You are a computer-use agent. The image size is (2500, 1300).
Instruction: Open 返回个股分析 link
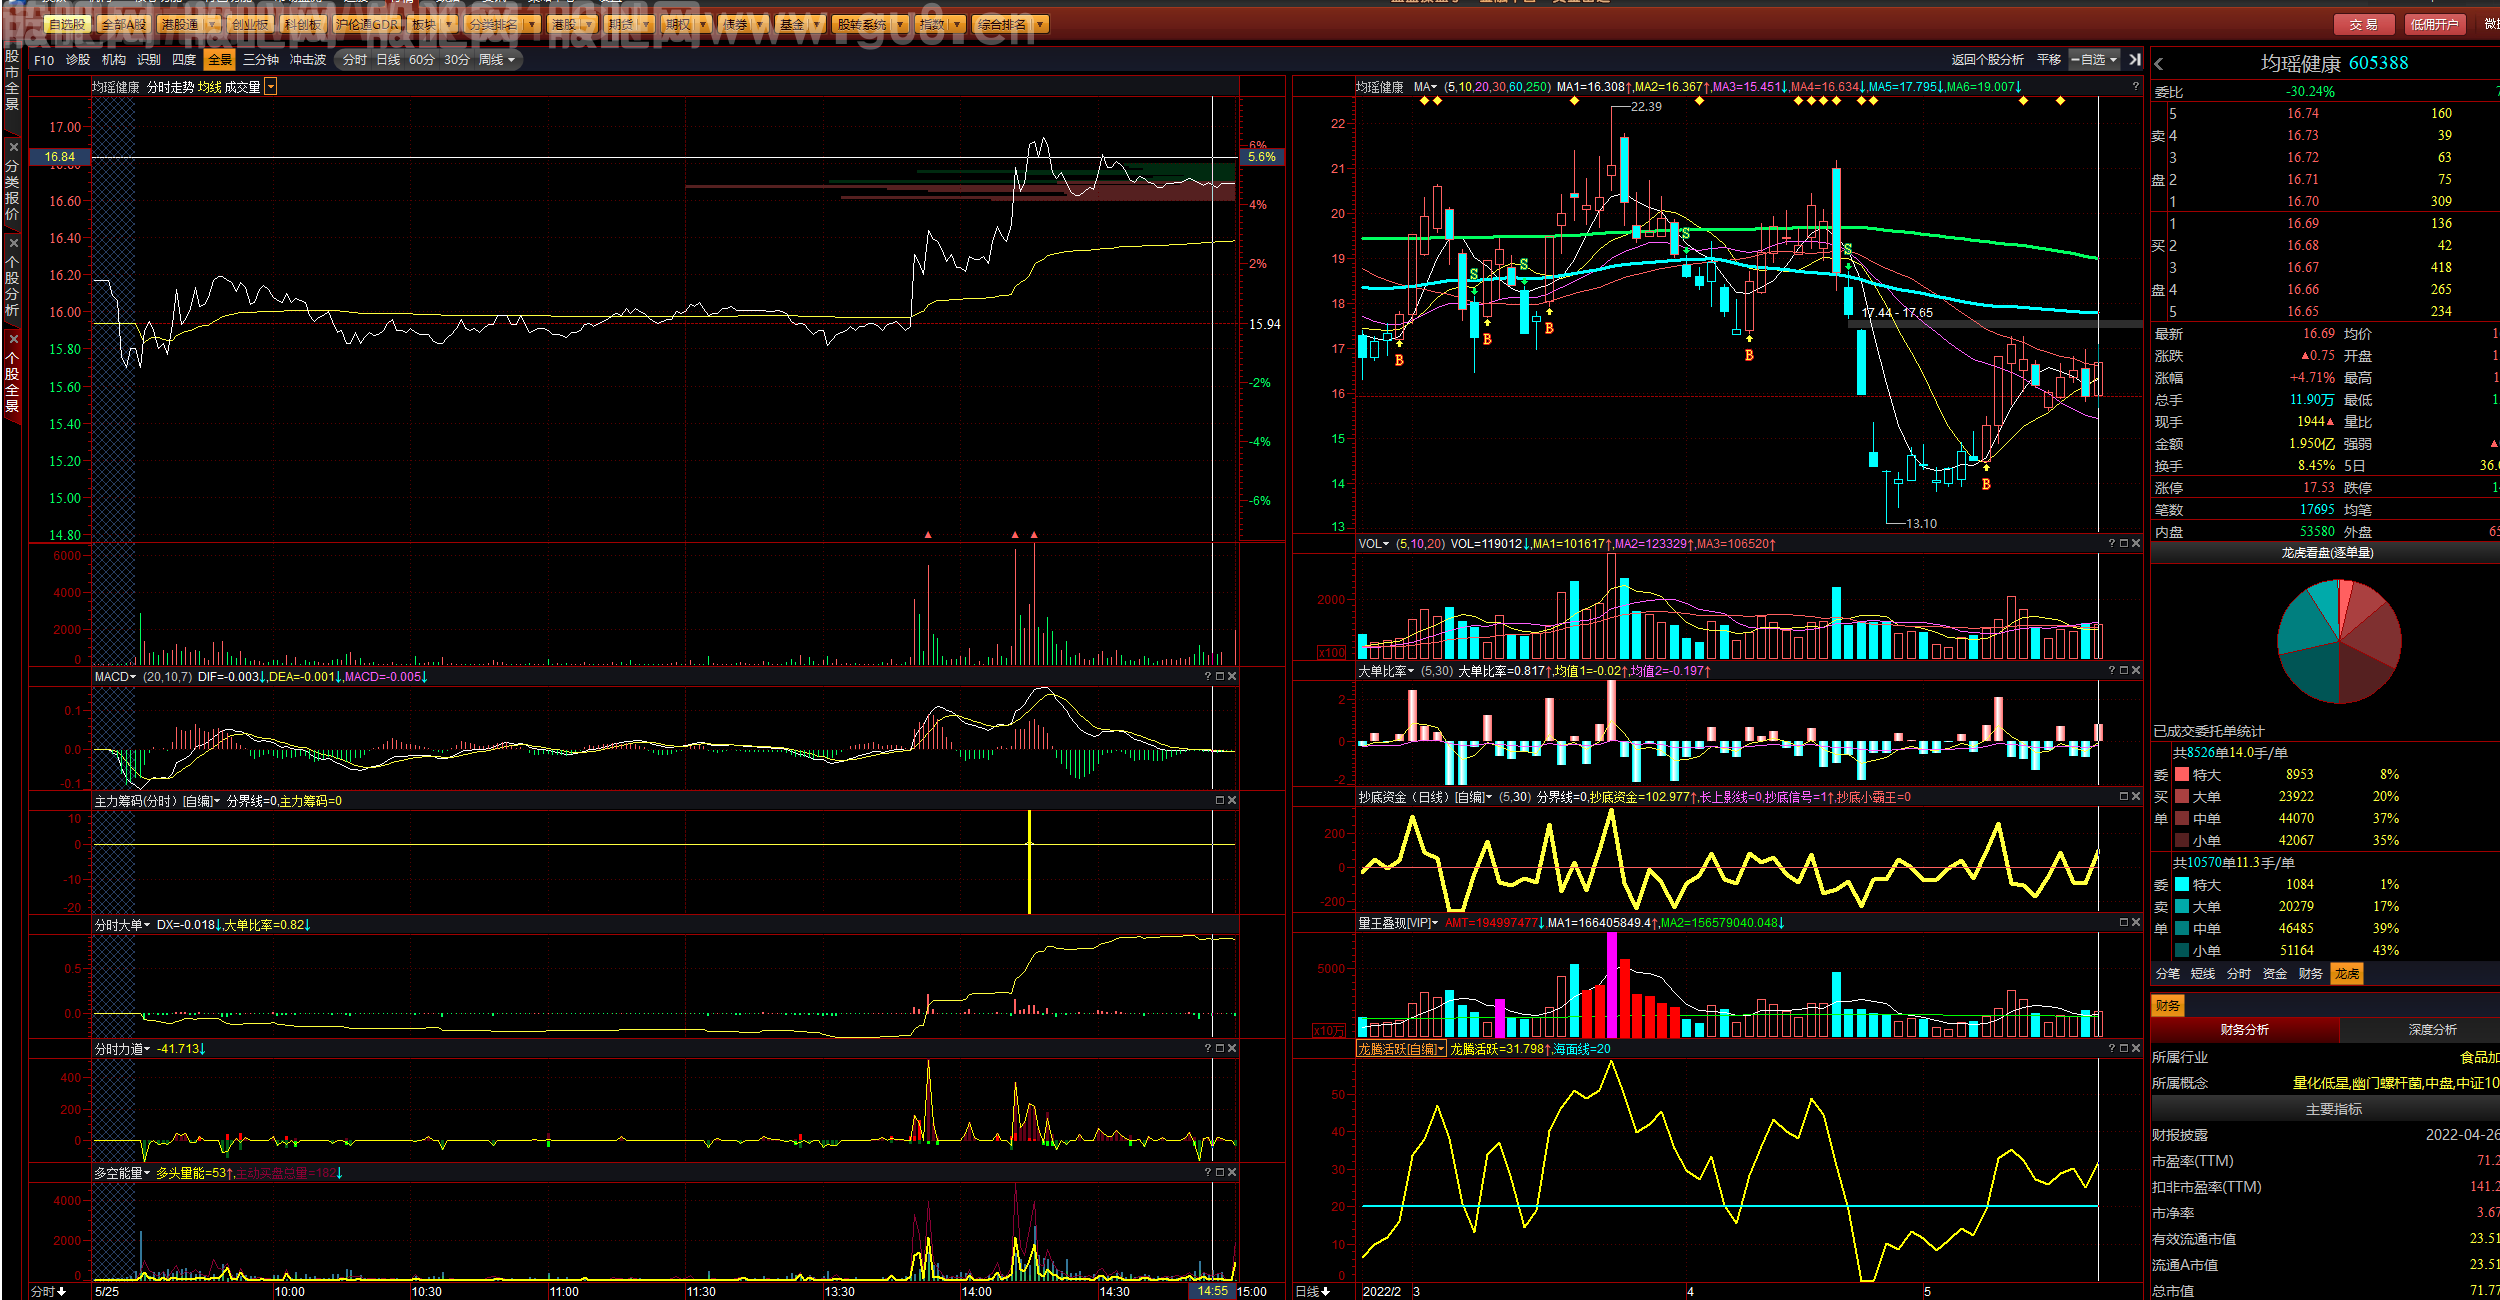pyautogui.click(x=1987, y=60)
